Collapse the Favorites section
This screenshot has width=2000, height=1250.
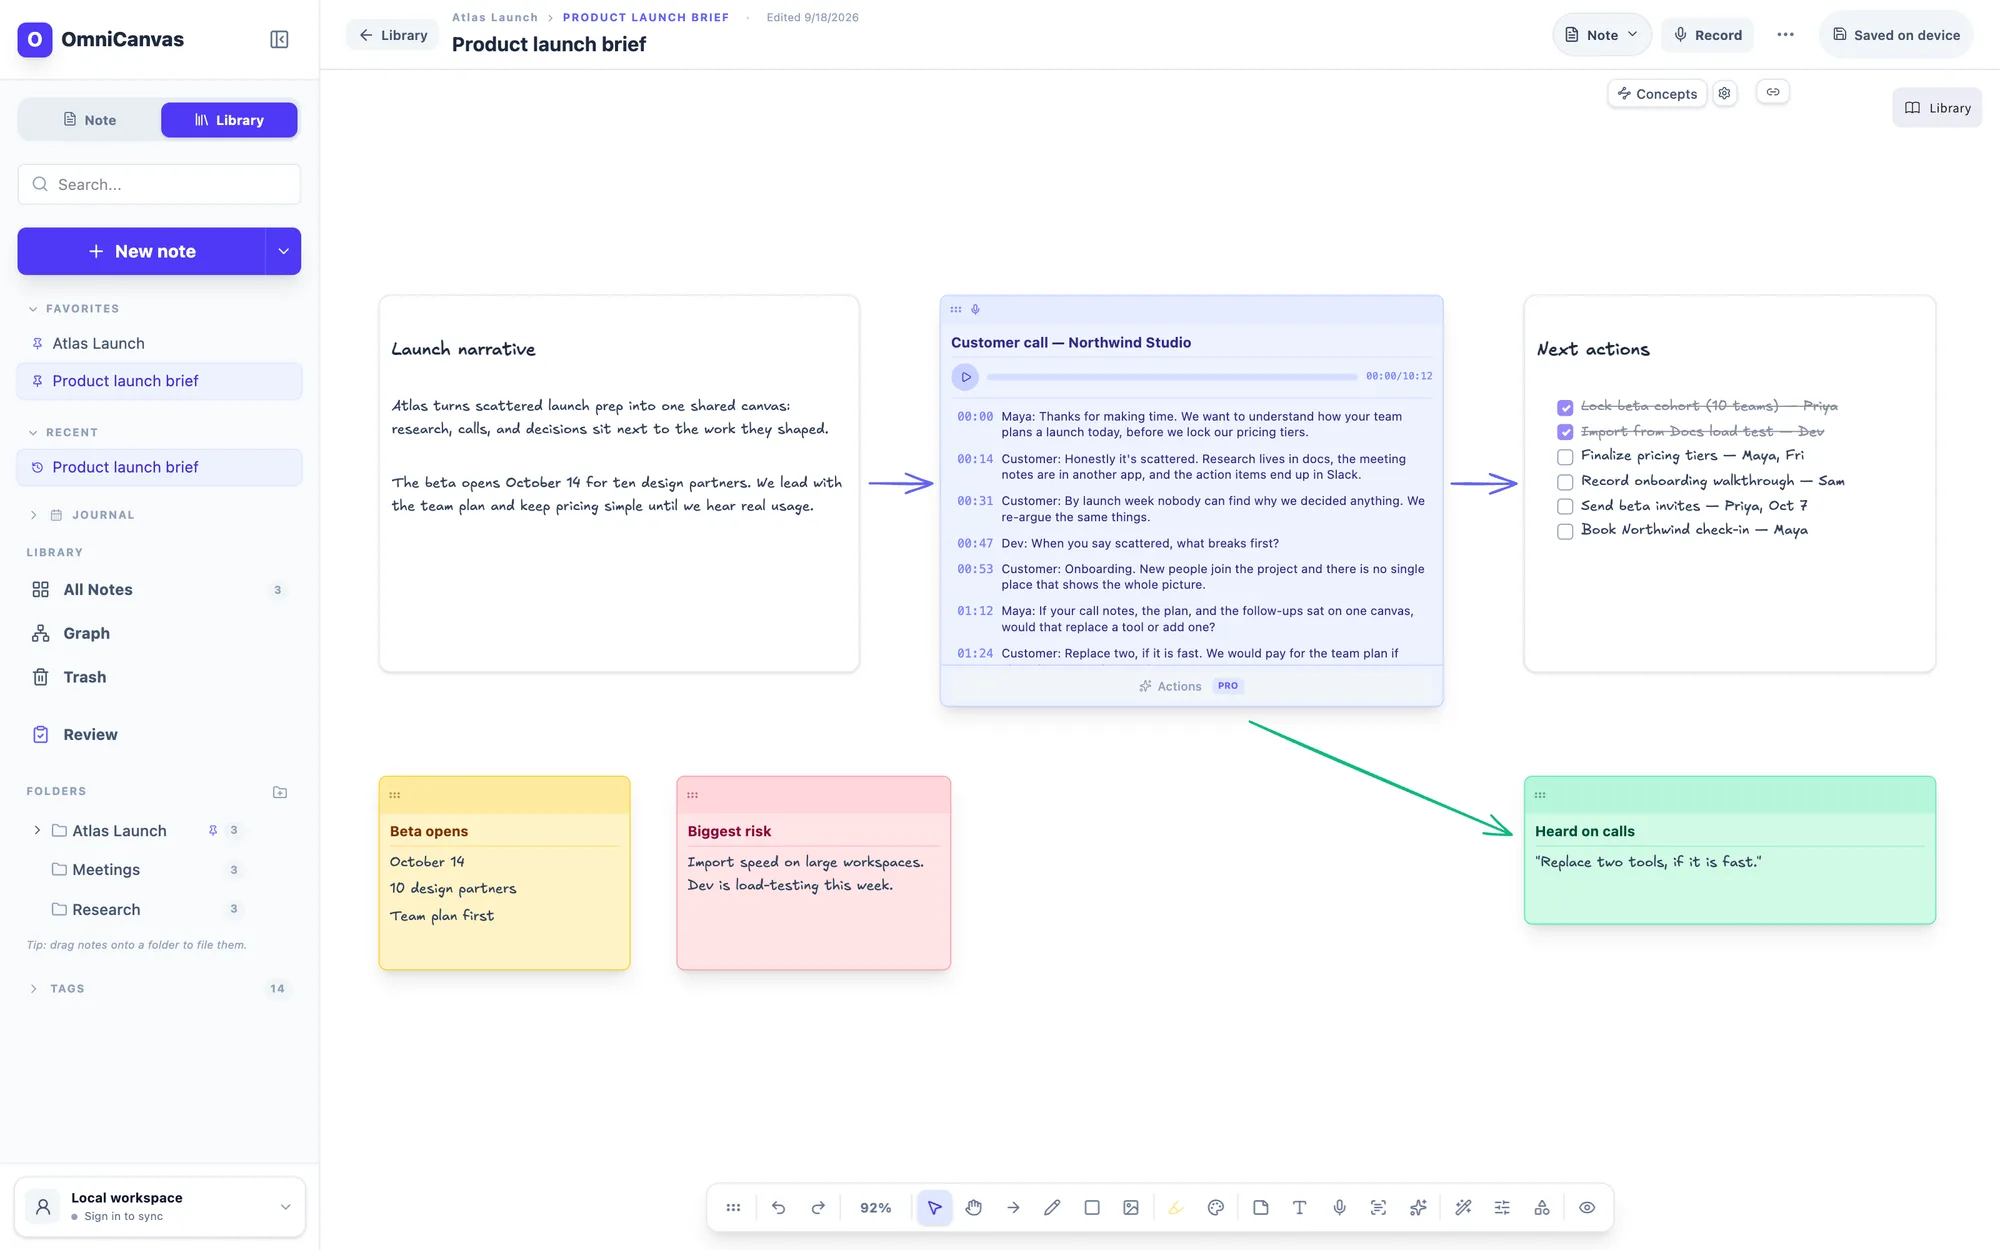click(34, 309)
